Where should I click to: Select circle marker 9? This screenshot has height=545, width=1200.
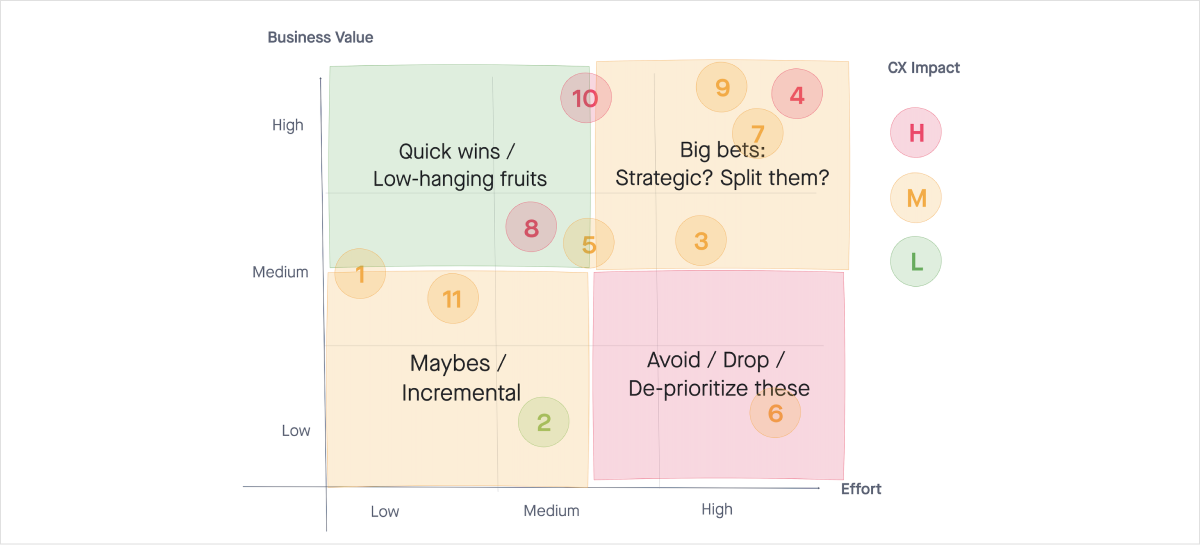click(x=722, y=88)
